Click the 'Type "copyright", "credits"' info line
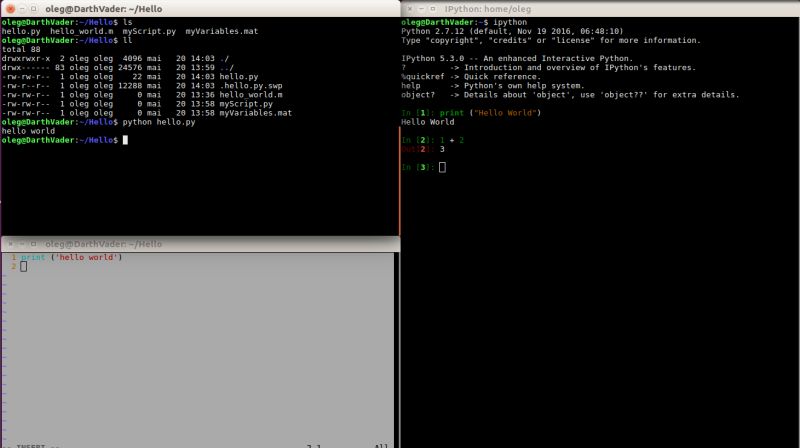The height and width of the screenshot is (448, 800). 551,40
